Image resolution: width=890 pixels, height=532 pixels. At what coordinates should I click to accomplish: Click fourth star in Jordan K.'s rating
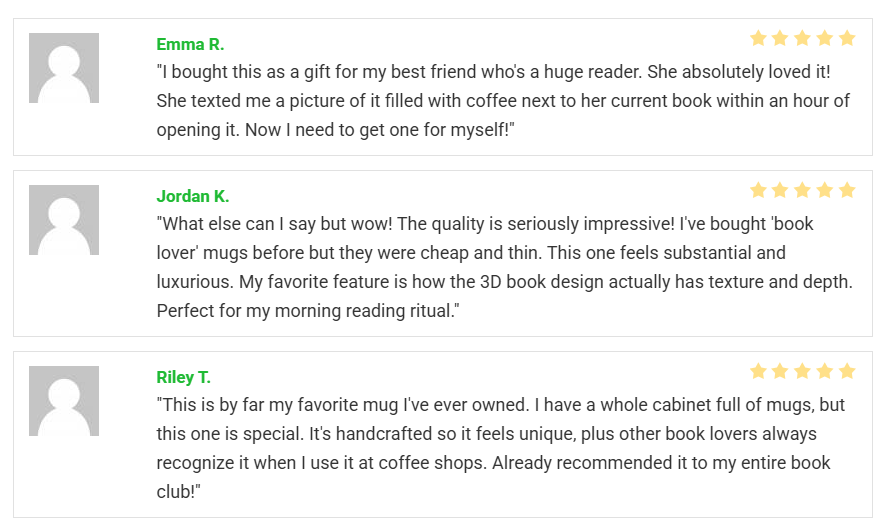(825, 190)
